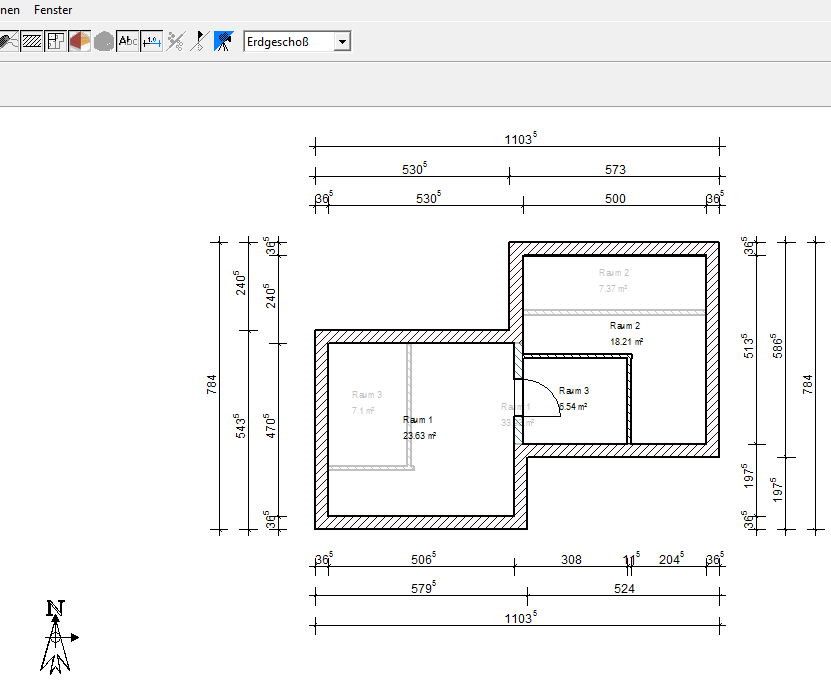Expand the Erdgeschoß floor dropdown arrow
This screenshot has height=699, width=831.
[342, 41]
